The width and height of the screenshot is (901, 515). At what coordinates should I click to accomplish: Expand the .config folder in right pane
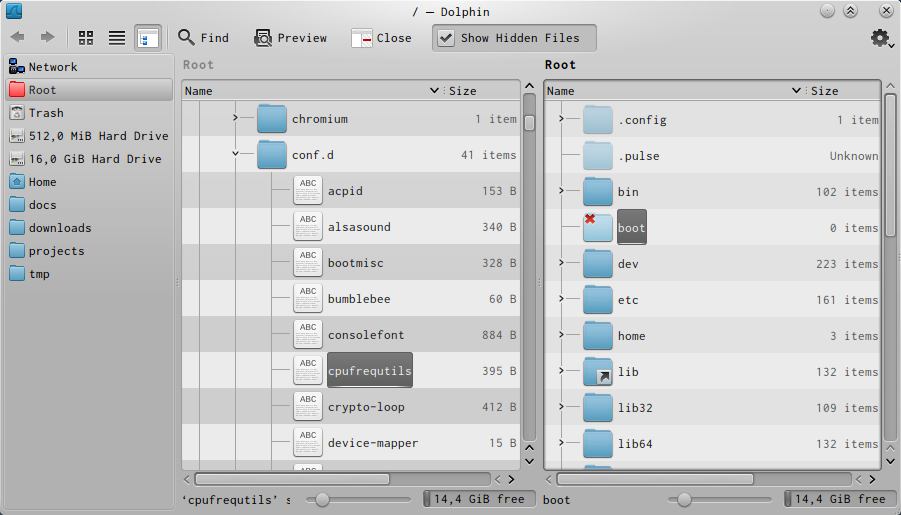pyautogui.click(x=561, y=118)
